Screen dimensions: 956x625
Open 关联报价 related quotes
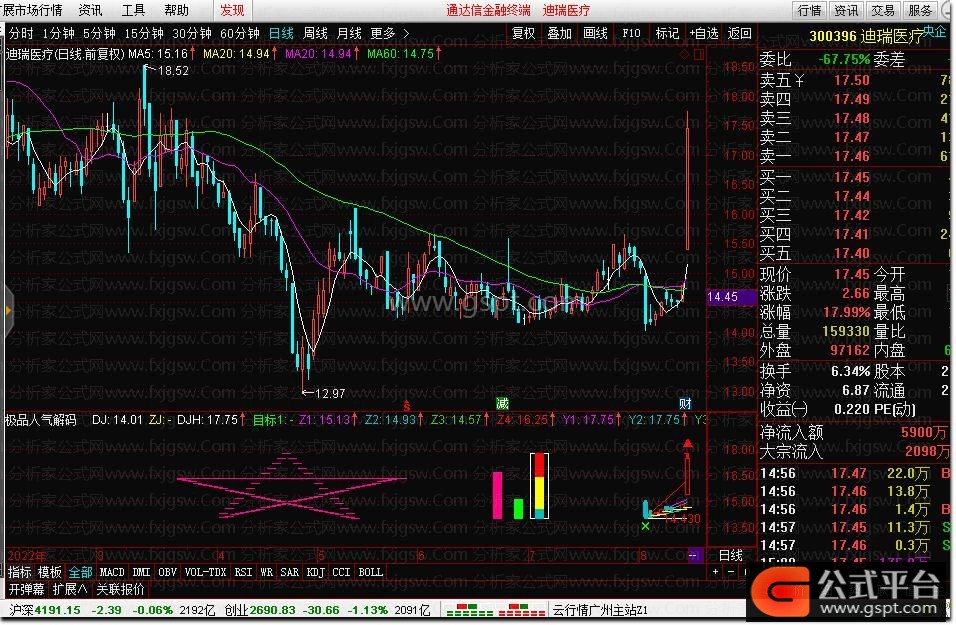[x=120, y=589]
